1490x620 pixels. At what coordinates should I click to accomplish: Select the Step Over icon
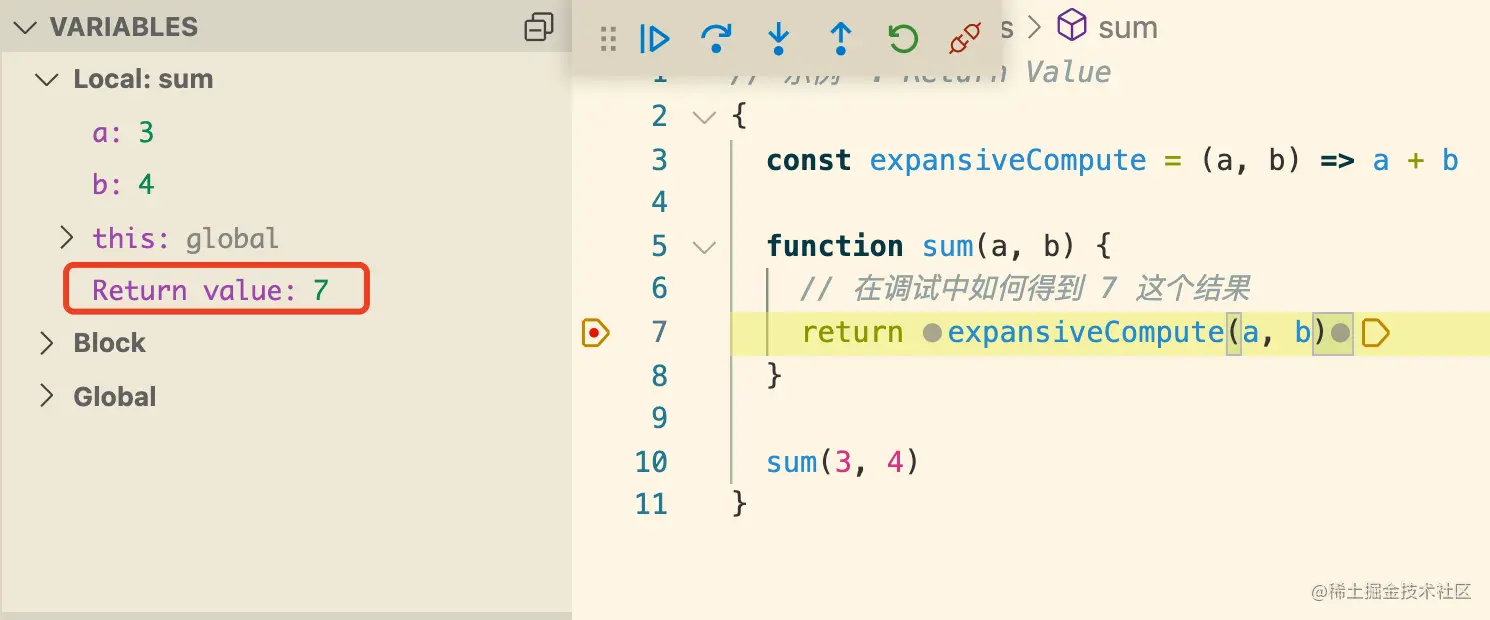coord(717,38)
